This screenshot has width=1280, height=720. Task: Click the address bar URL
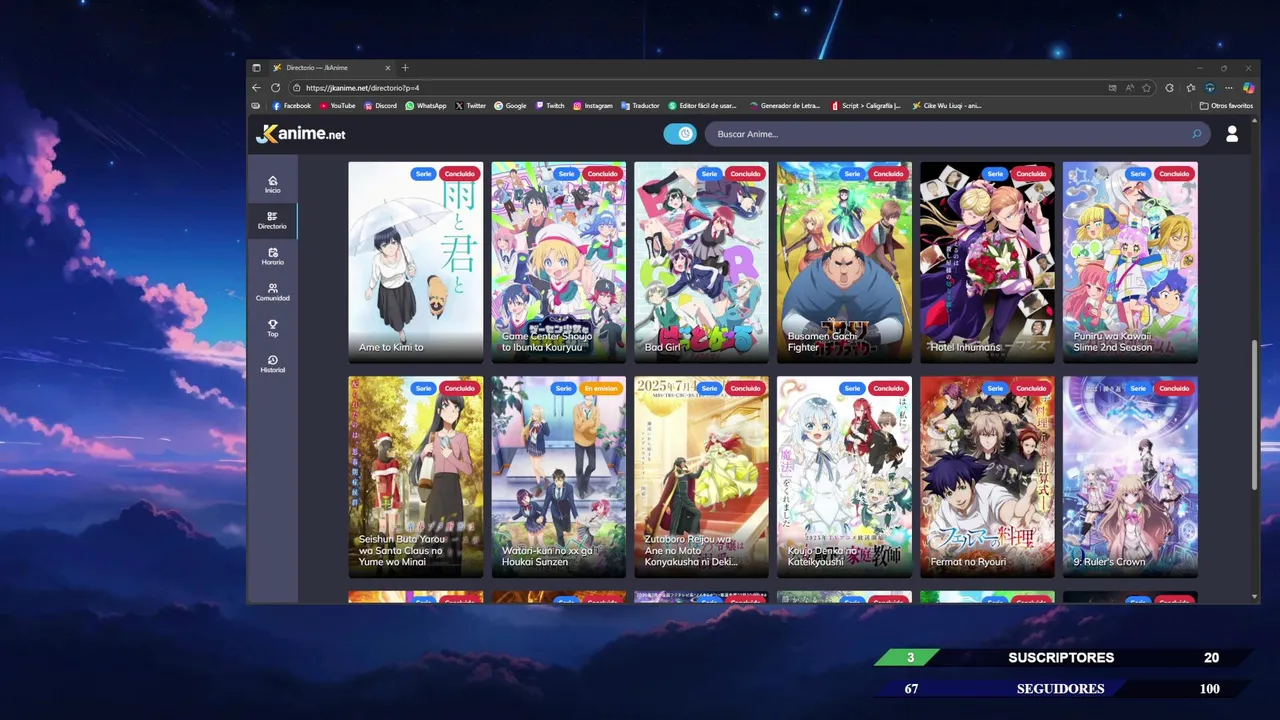[363, 88]
